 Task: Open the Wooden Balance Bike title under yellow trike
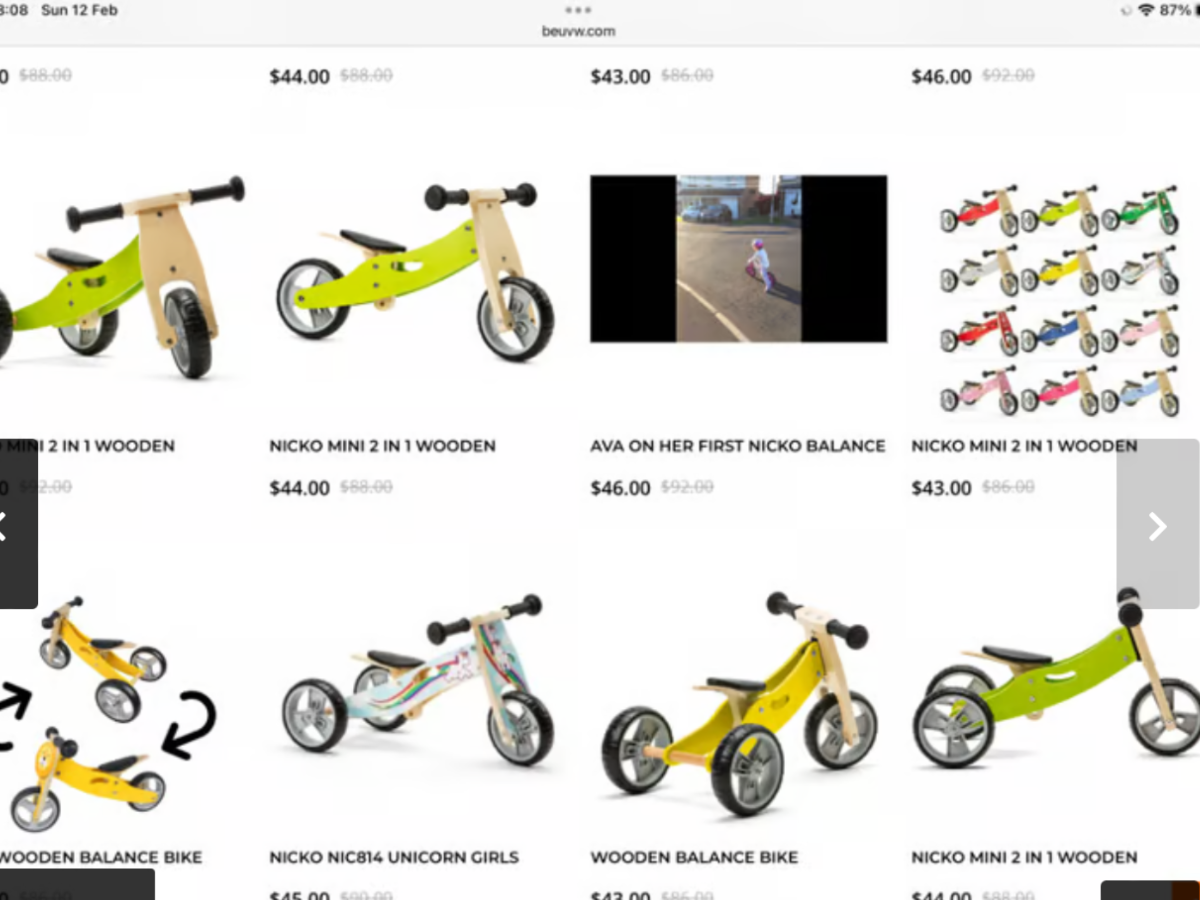coord(694,857)
